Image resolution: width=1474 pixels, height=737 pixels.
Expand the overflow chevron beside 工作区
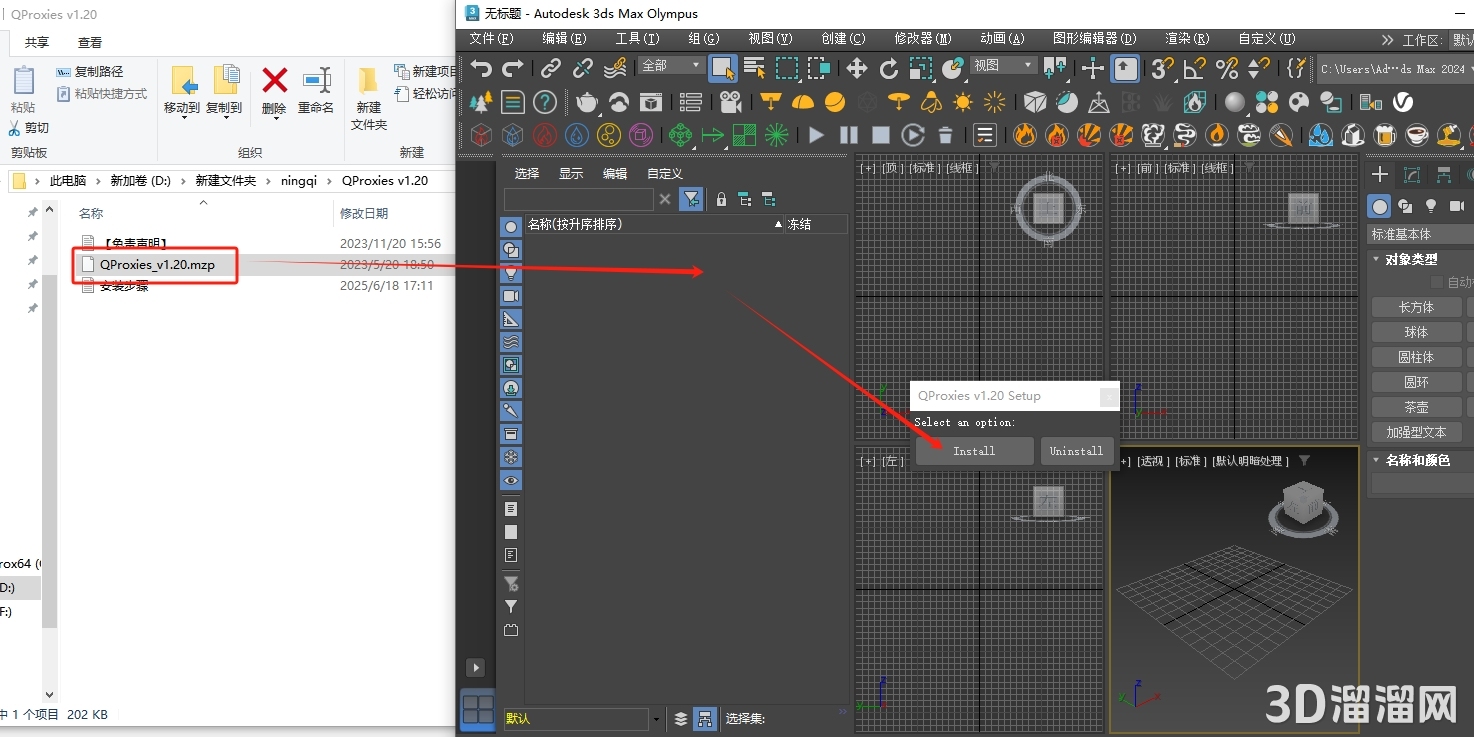click(1387, 40)
